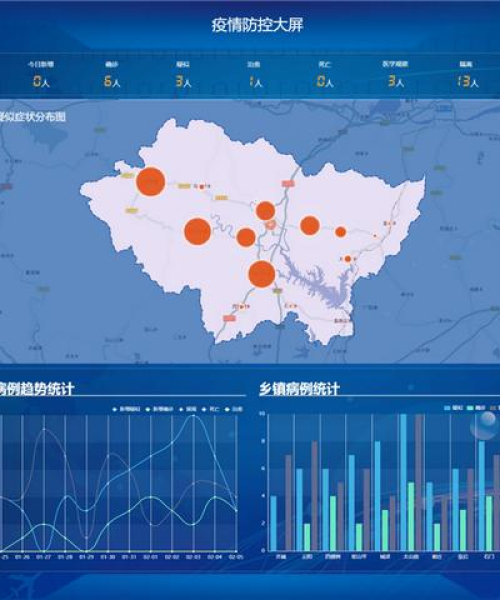Screen dimensions: 500x600
Task: Click the 乡镇病例统计 panel heading
Action: click(300, 389)
